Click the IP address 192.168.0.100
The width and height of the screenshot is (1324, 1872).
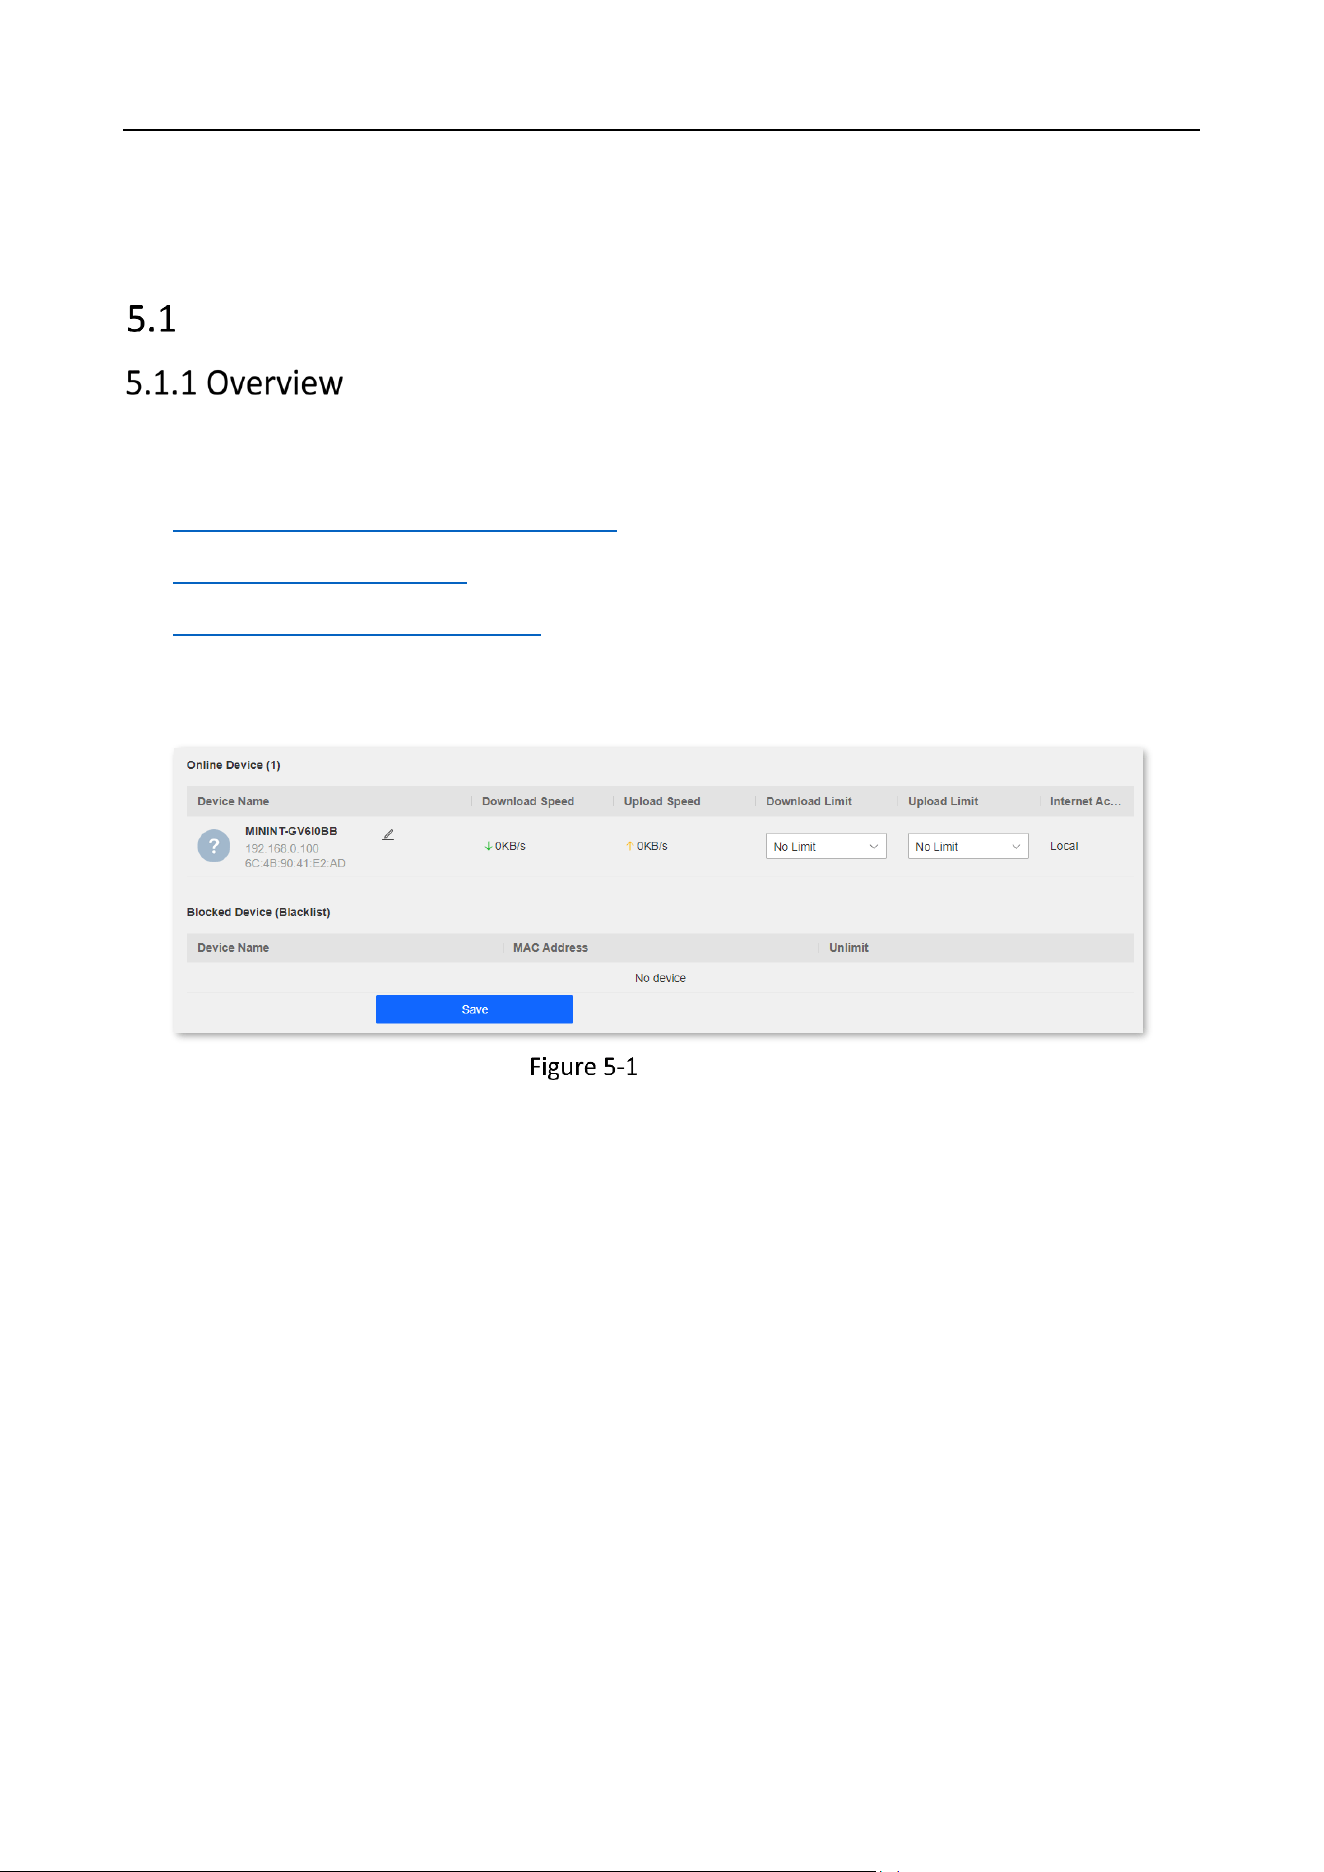[x=282, y=848]
